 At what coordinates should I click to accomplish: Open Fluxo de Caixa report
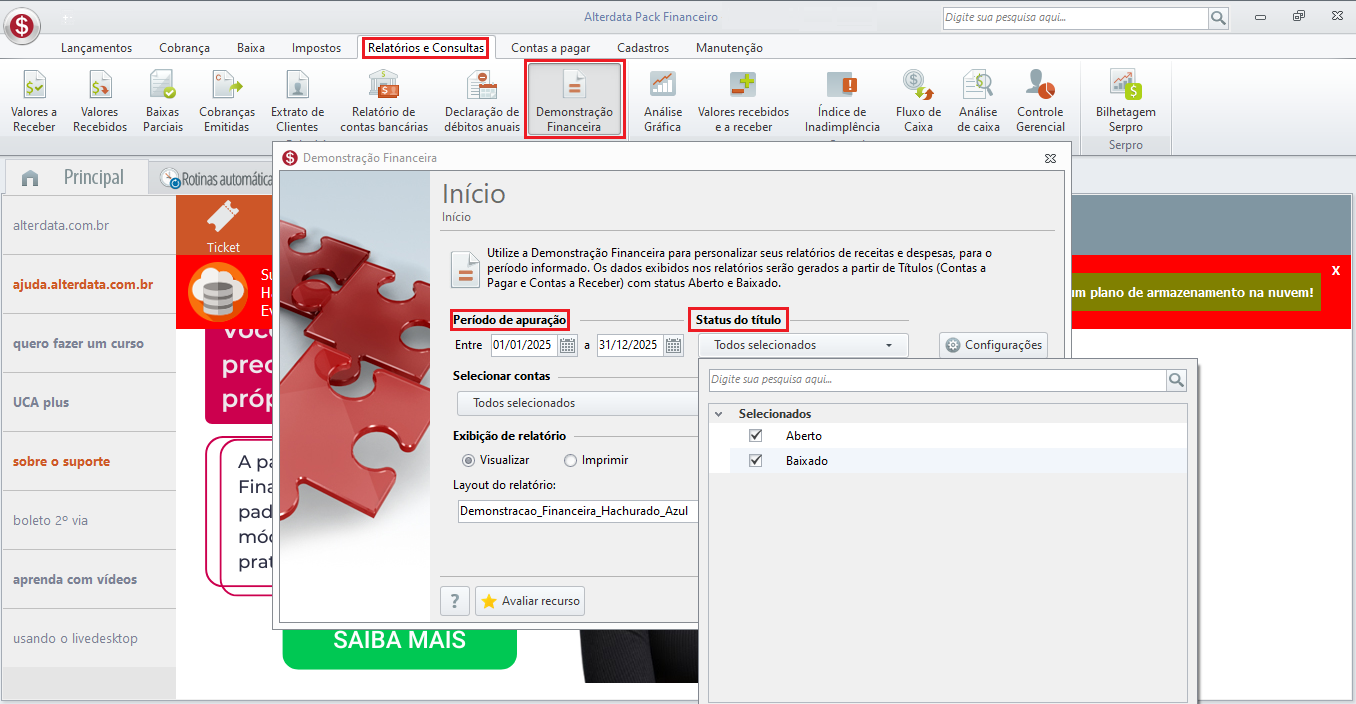tap(918, 101)
